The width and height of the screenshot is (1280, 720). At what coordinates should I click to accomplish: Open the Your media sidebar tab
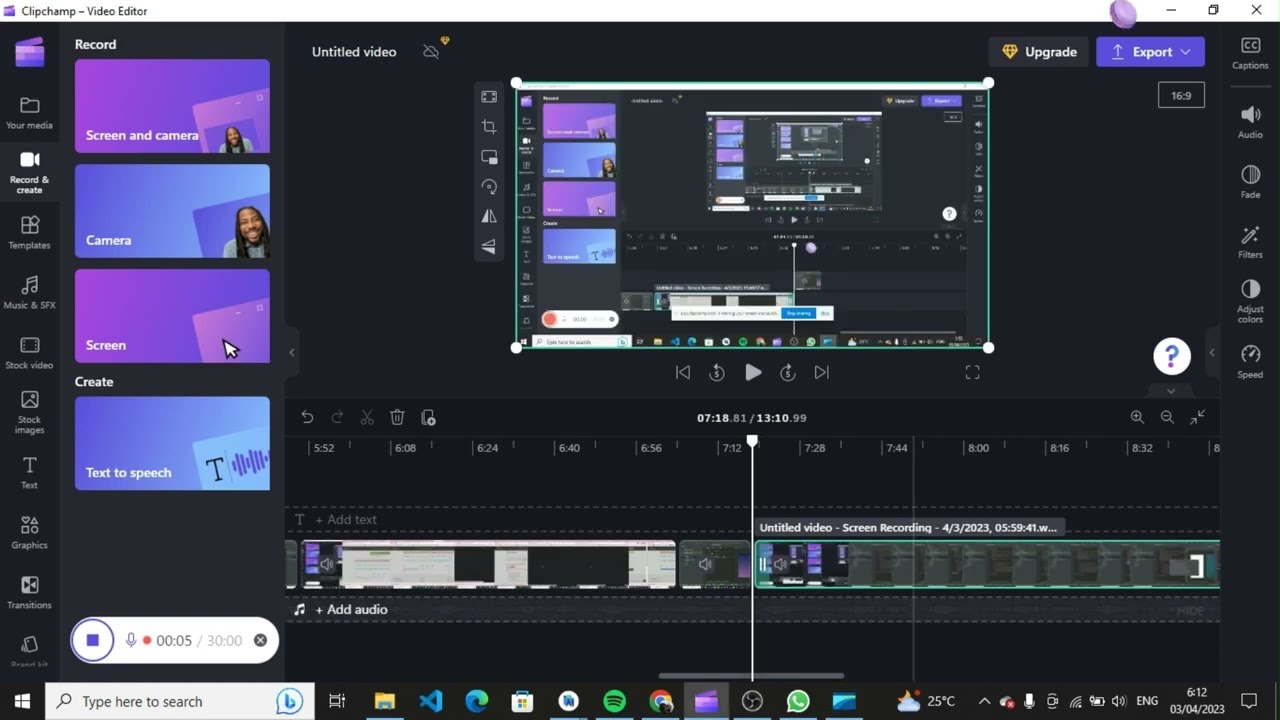point(29,113)
